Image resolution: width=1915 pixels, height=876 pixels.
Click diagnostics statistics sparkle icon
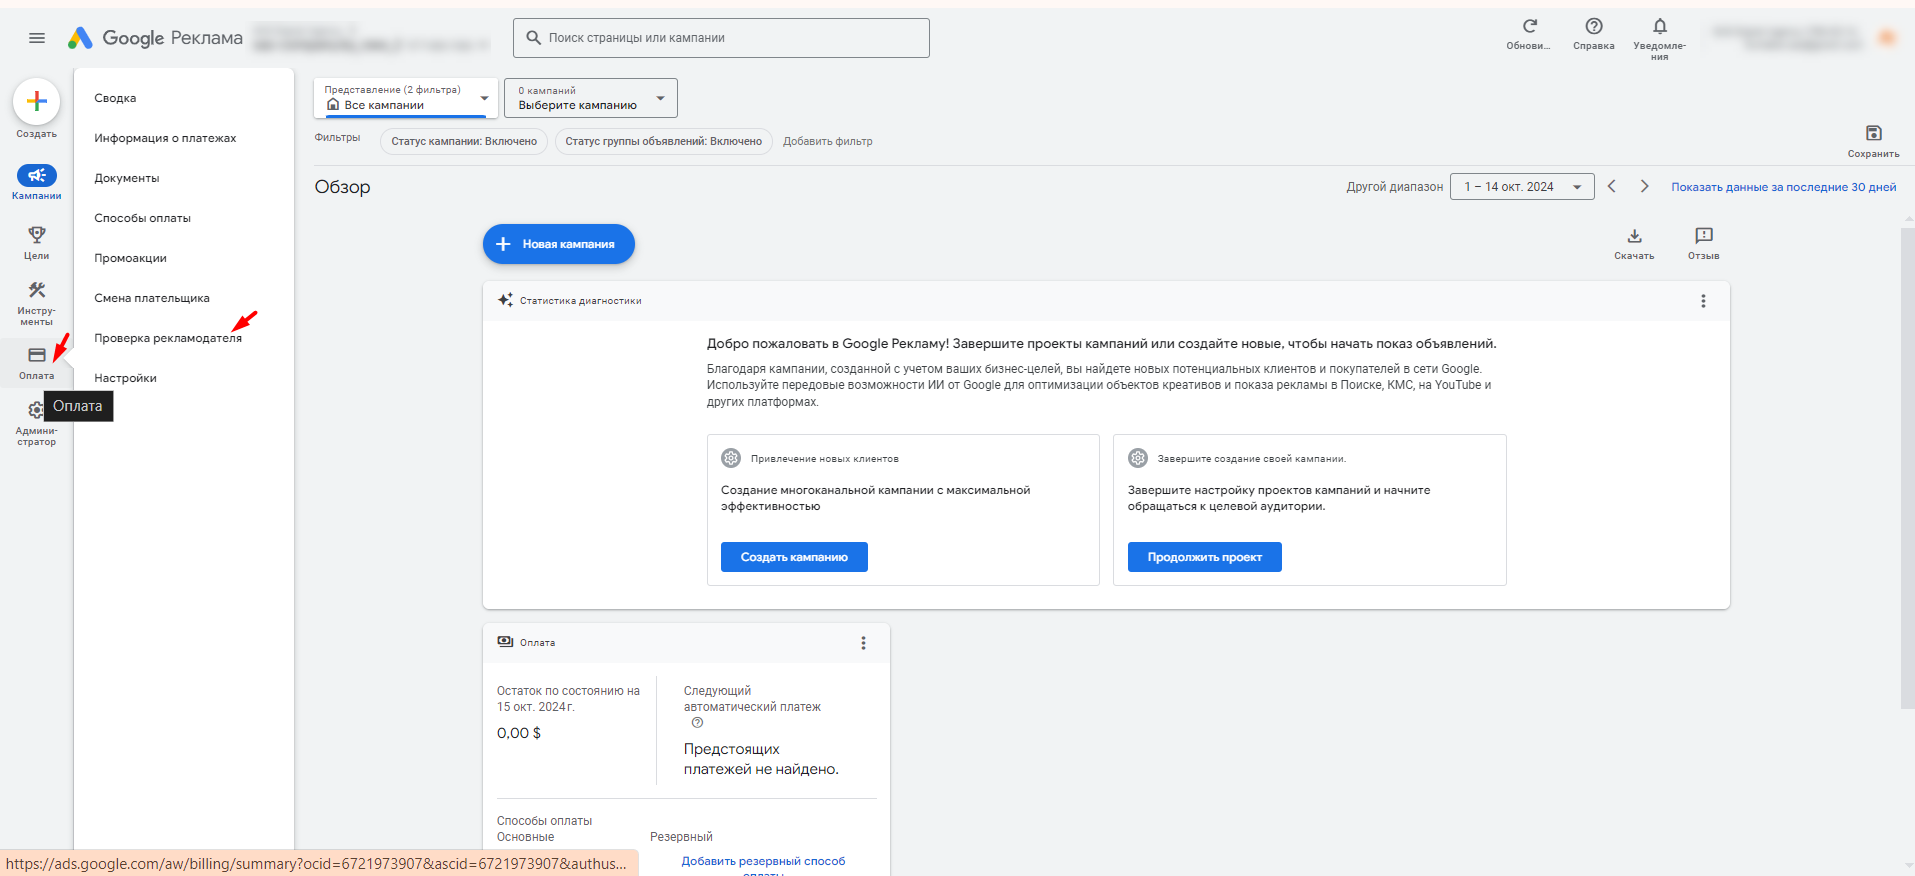click(x=505, y=300)
